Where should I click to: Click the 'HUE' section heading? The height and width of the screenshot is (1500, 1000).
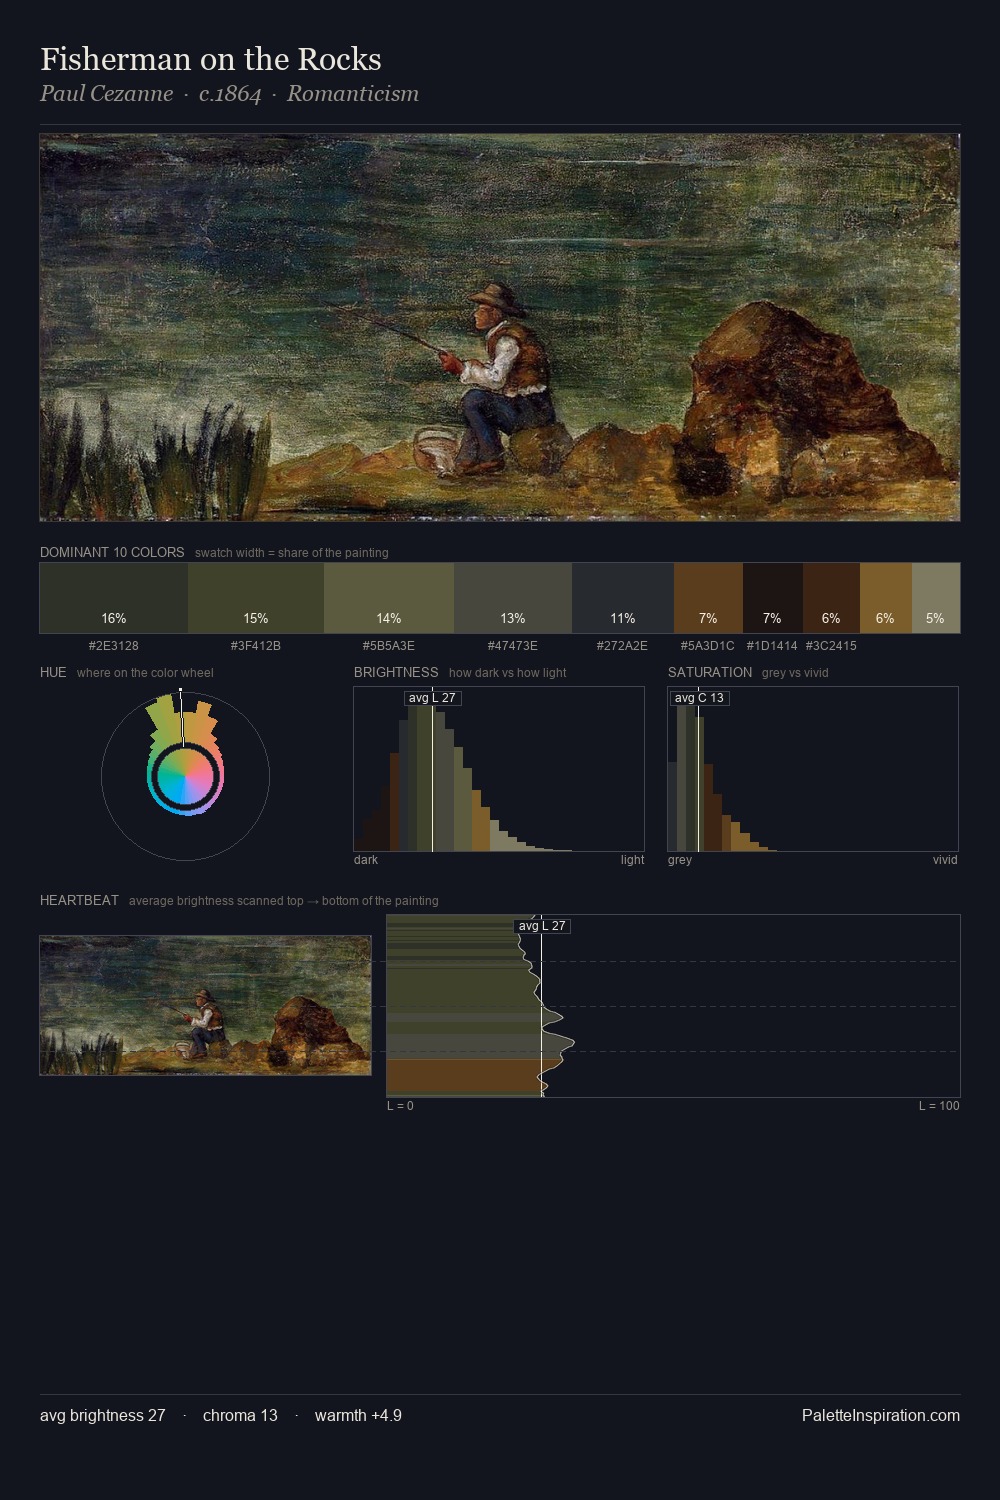[53, 672]
